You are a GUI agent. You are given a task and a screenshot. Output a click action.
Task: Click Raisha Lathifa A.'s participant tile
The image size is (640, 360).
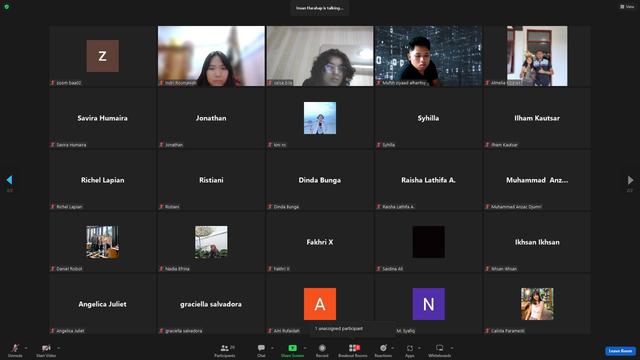click(429, 180)
